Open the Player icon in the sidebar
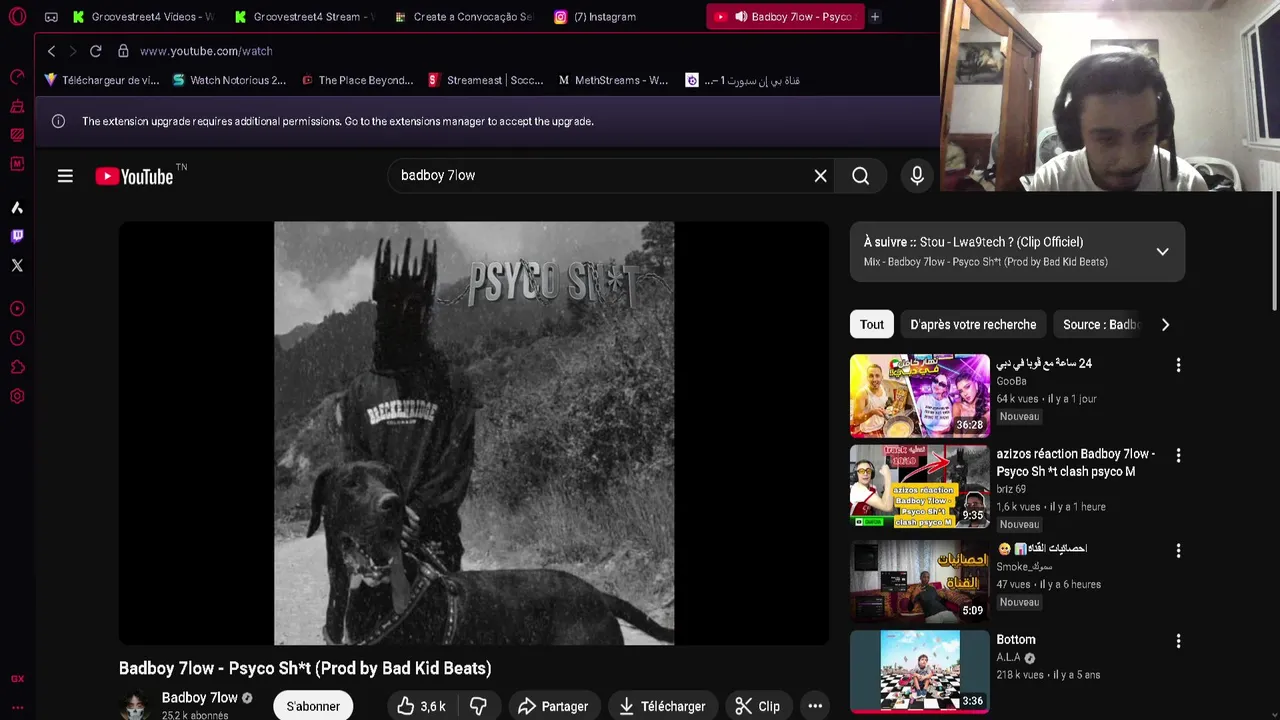Screen dimensions: 1280x720 pos(17,309)
